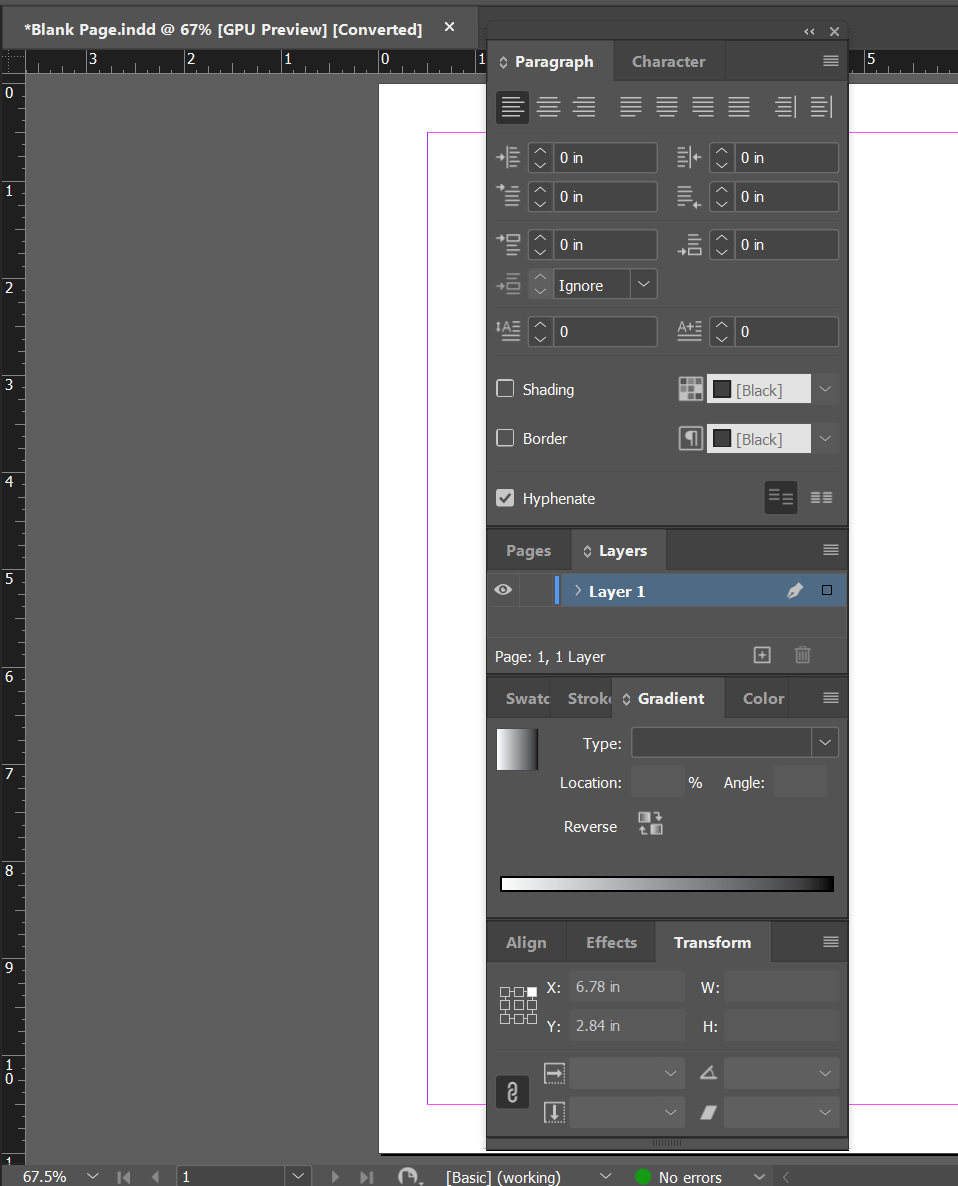The image size is (958, 1186).
Task: Select Align to baseline grid icon
Action: [x=821, y=498]
